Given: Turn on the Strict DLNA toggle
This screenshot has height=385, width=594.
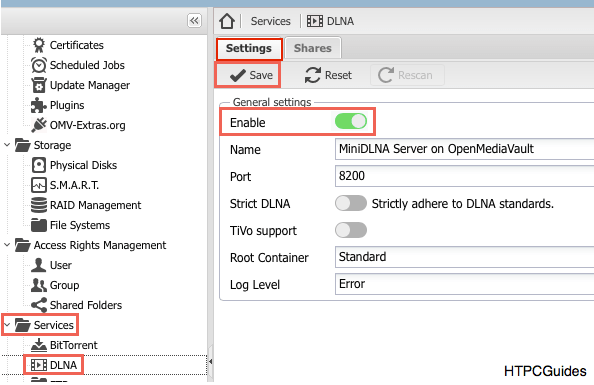Looking at the screenshot, I should pos(351,203).
